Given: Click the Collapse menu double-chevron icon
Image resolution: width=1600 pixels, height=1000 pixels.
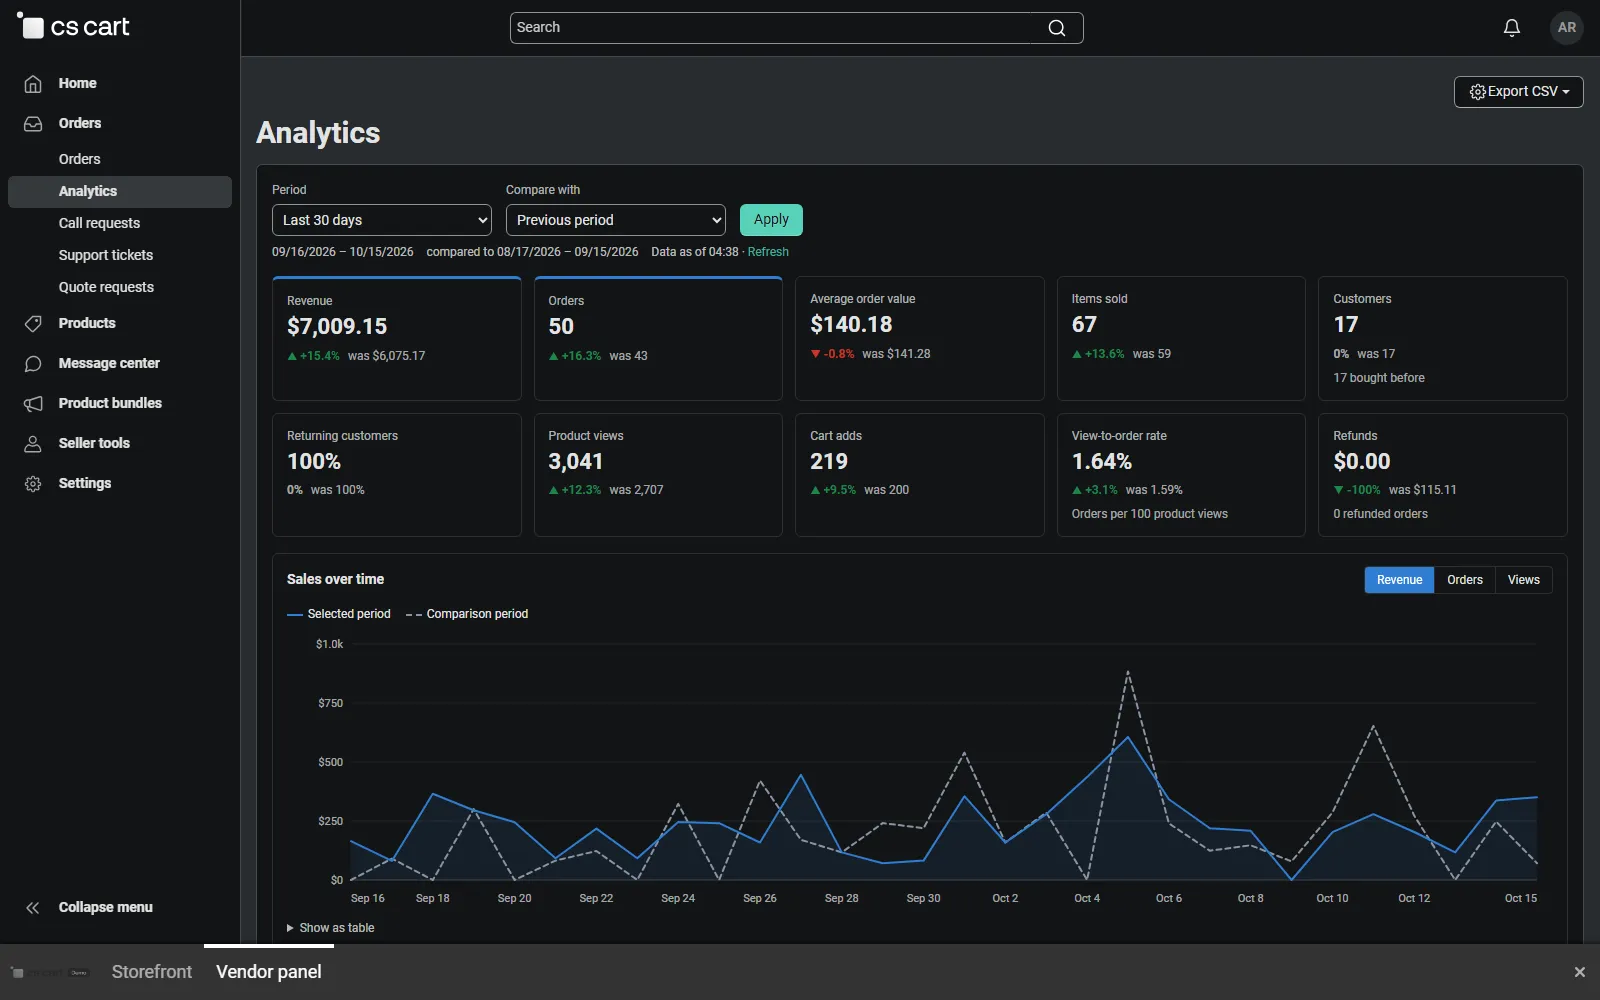Looking at the screenshot, I should pos(33,908).
